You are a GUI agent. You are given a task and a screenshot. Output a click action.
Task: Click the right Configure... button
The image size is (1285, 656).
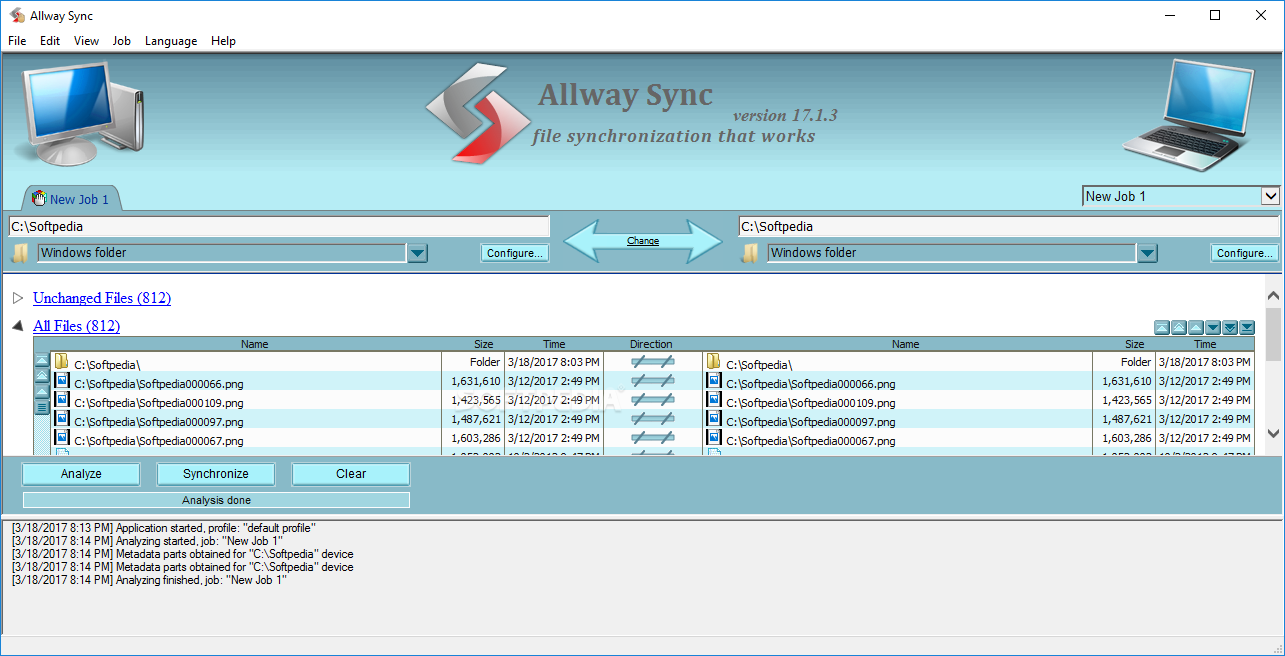1245,253
